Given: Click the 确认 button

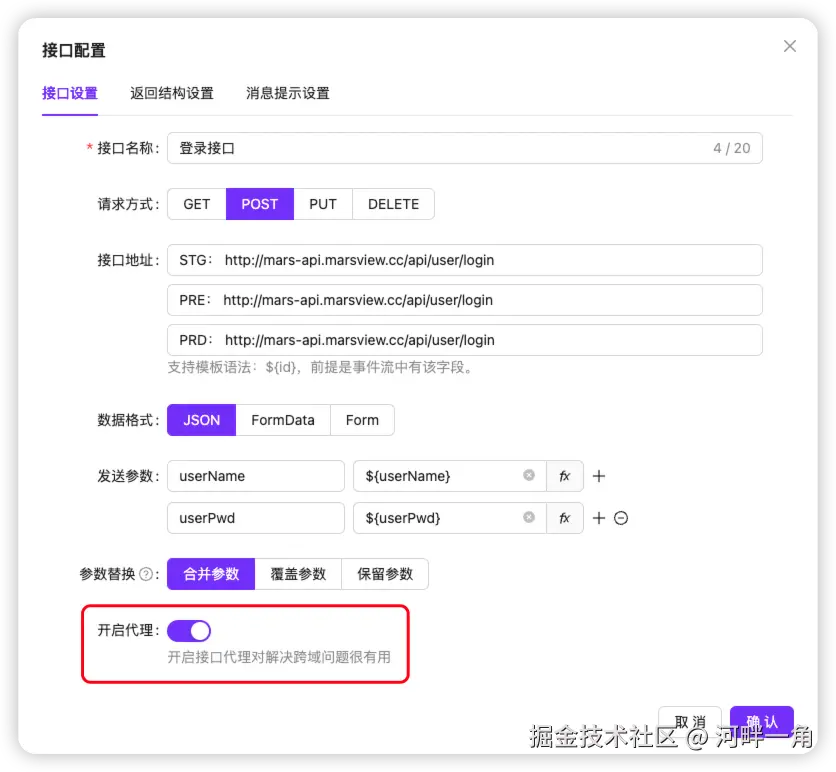Looking at the screenshot, I should pyautogui.click(x=762, y=722).
